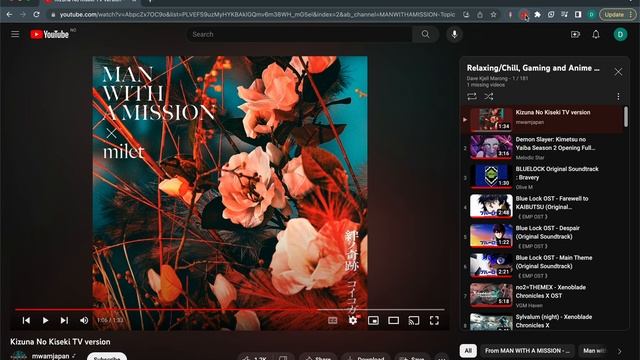Click the YouTube search input field
Image resolution: width=640 pixels, height=360 pixels.
pos(299,34)
